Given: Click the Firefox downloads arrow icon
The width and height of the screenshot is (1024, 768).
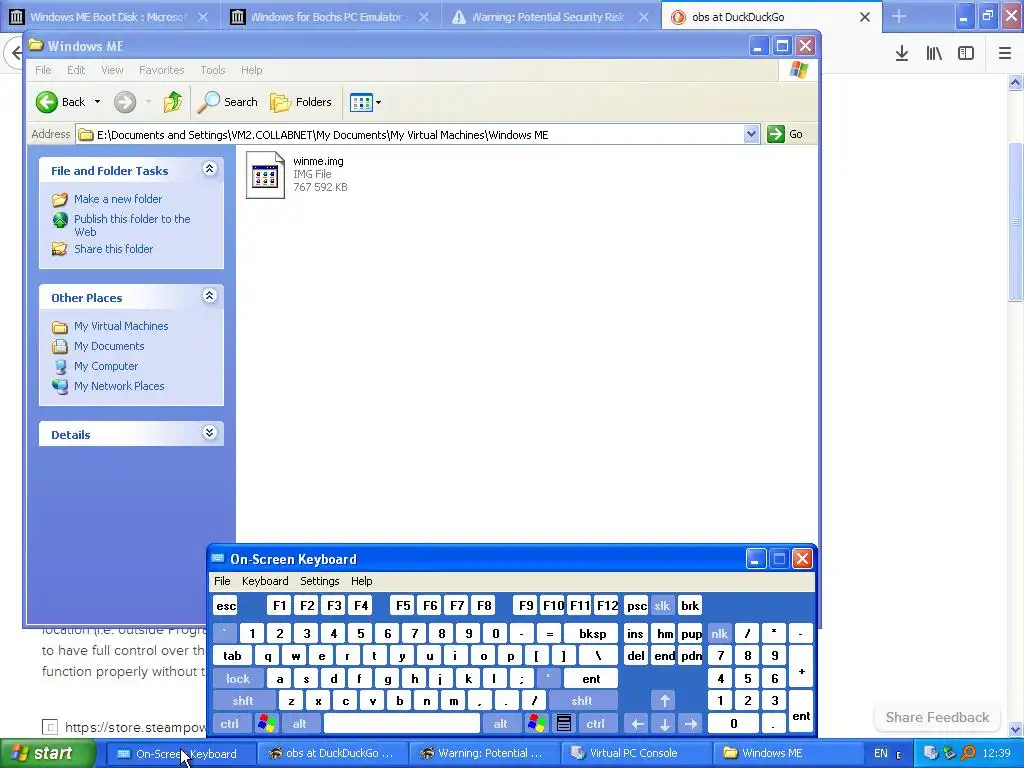Looking at the screenshot, I should point(902,54).
